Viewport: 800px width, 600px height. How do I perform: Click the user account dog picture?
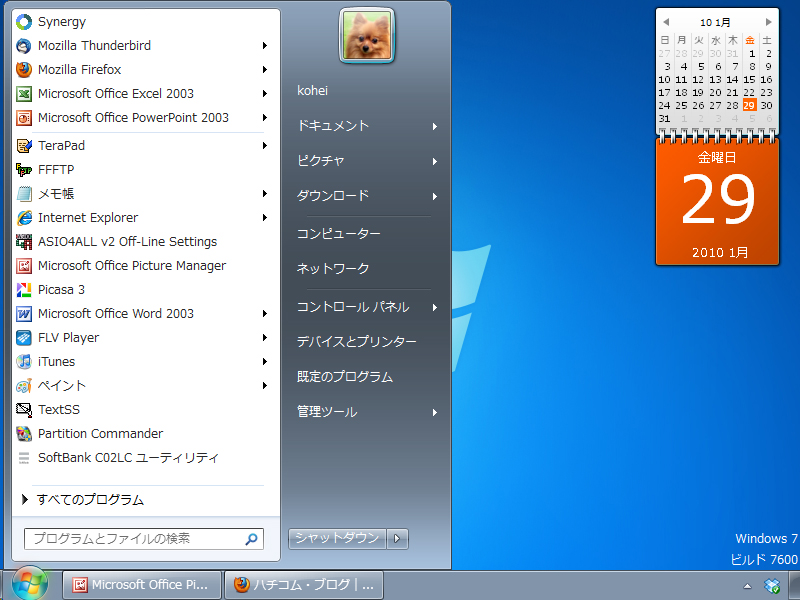coord(367,36)
